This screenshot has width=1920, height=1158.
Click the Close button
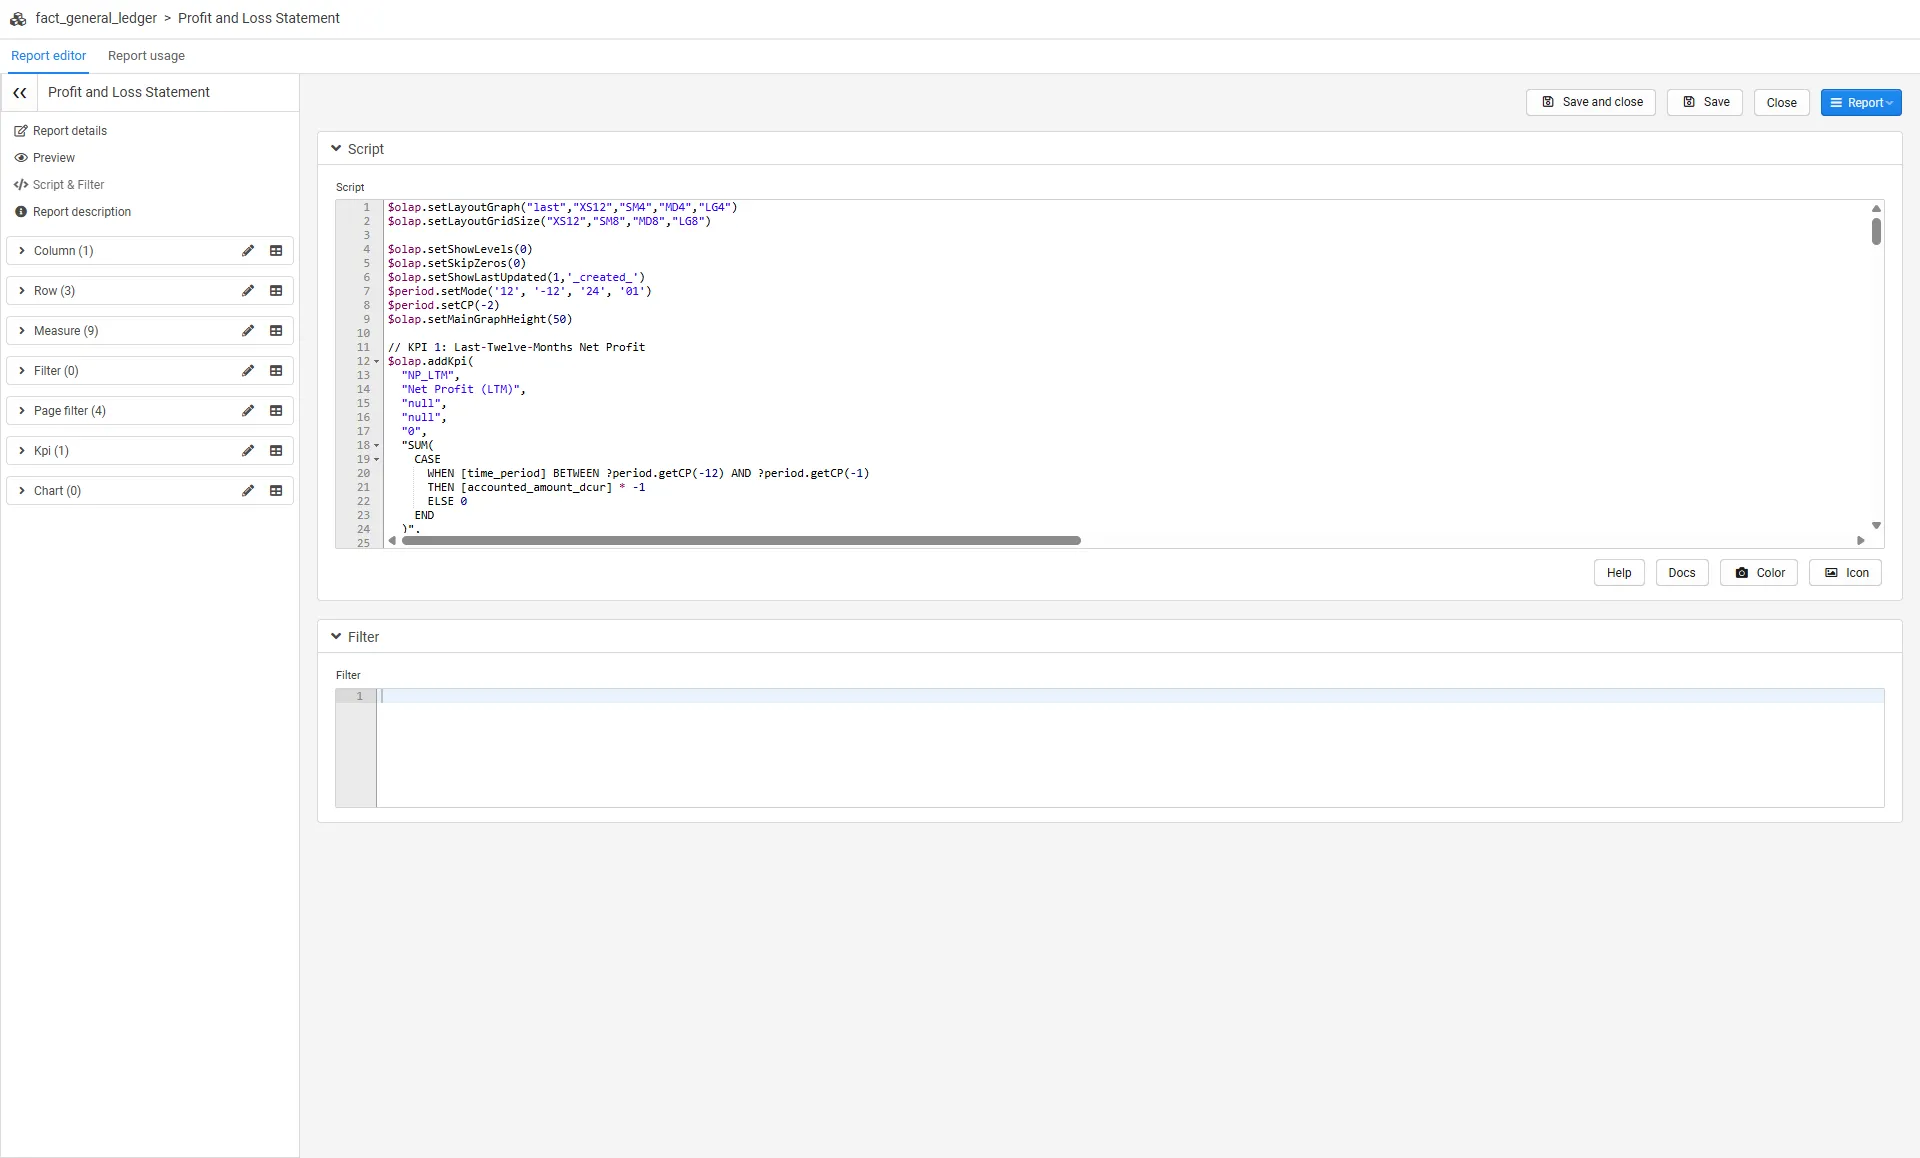(1781, 103)
